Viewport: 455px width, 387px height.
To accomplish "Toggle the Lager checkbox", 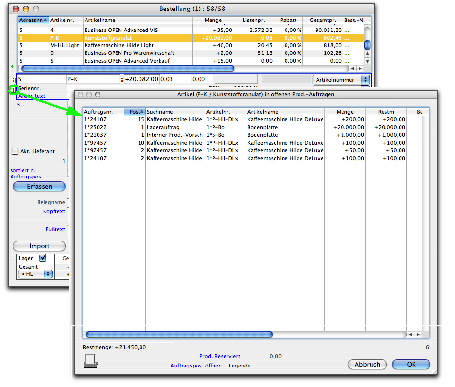I will pyautogui.click(x=42, y=258).
